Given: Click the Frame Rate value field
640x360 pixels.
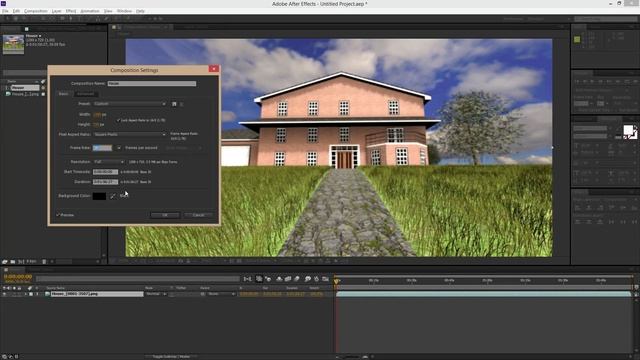Looking at the screenshot, I should click(102, 148).
